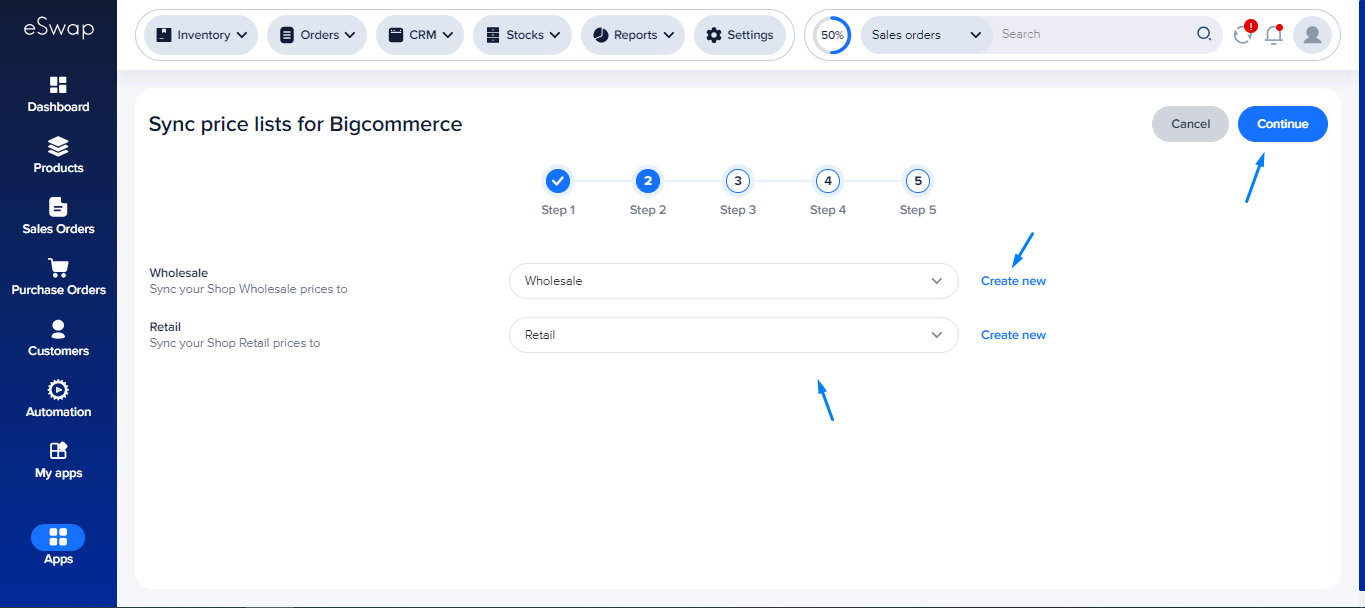Viewport: 1365px width, 608px height.
Task: Click the notifications bell icon
Action: pos(1273,35)
